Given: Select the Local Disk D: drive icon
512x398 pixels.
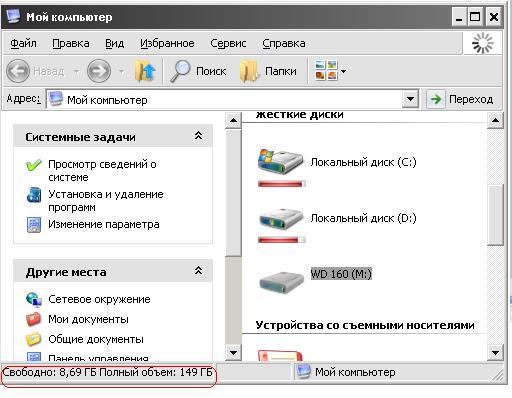Looking at the screenshot, I should 281,218.
